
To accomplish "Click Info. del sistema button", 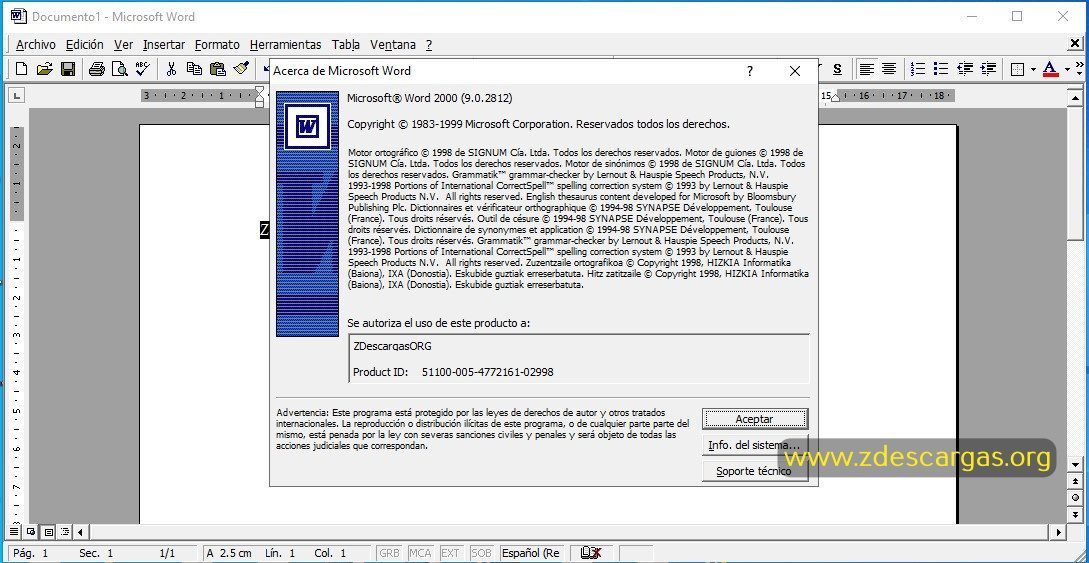I will [754, 445].
